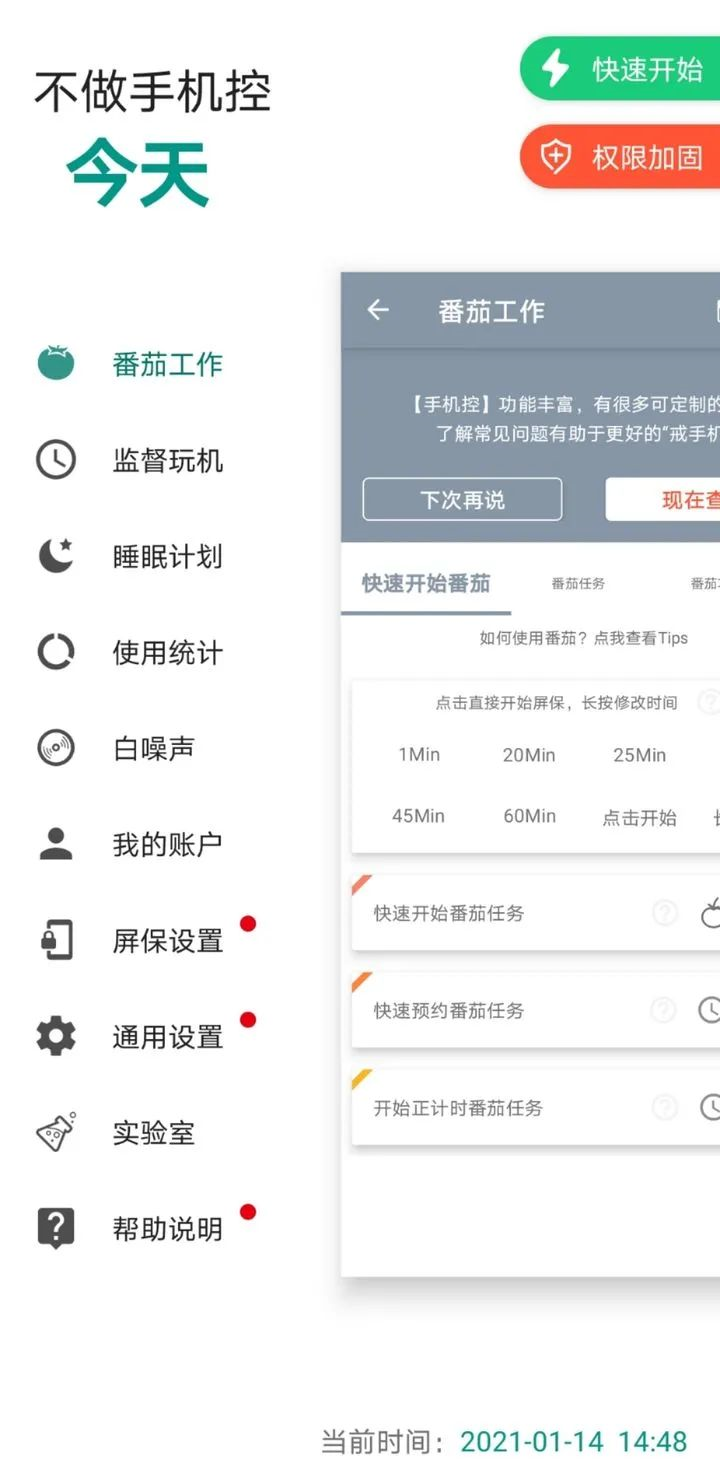Open 睡眠计划 moon icon
This screenshot has width=720, height=1481.
coord(56,556)
